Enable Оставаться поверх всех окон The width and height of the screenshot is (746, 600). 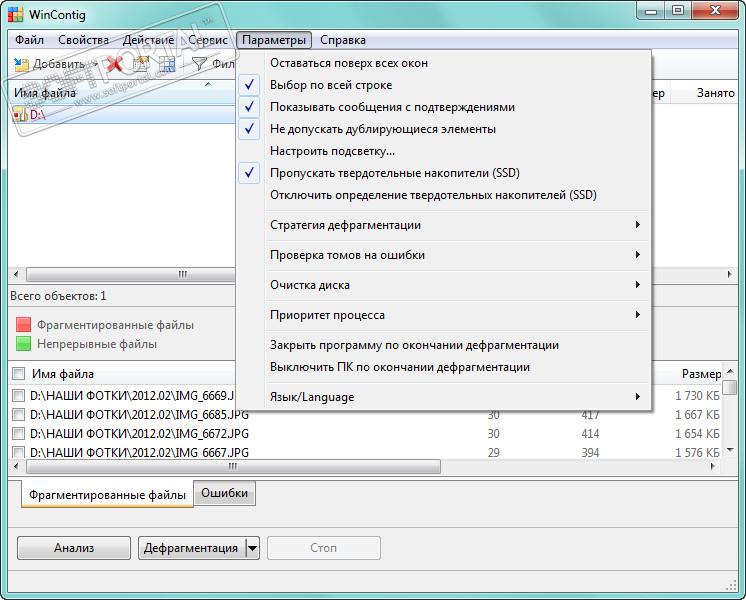click(349, 63)
